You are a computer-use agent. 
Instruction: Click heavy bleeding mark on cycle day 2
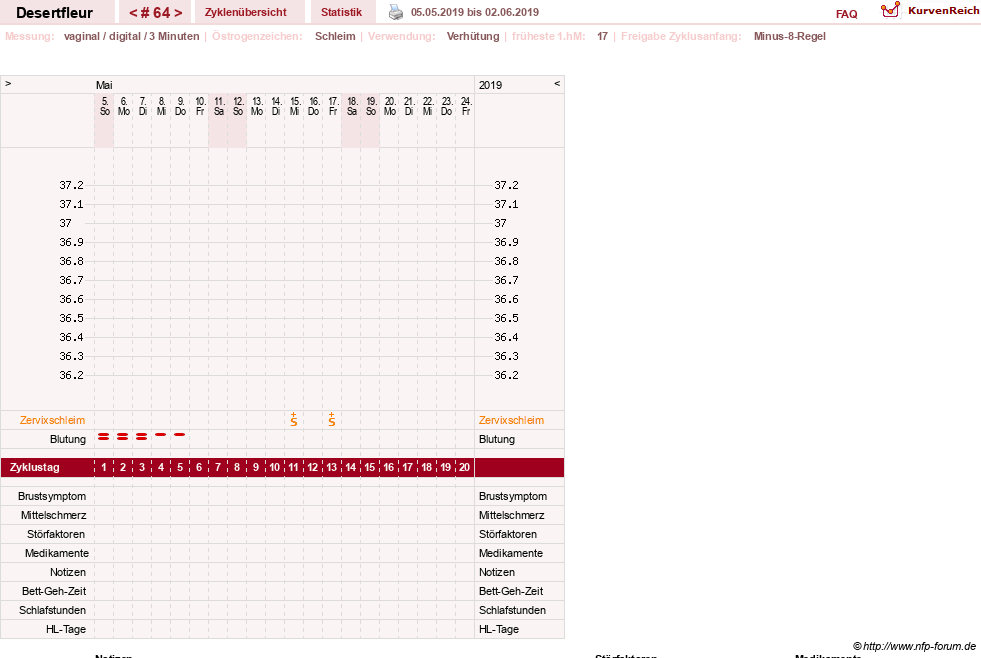123,436
